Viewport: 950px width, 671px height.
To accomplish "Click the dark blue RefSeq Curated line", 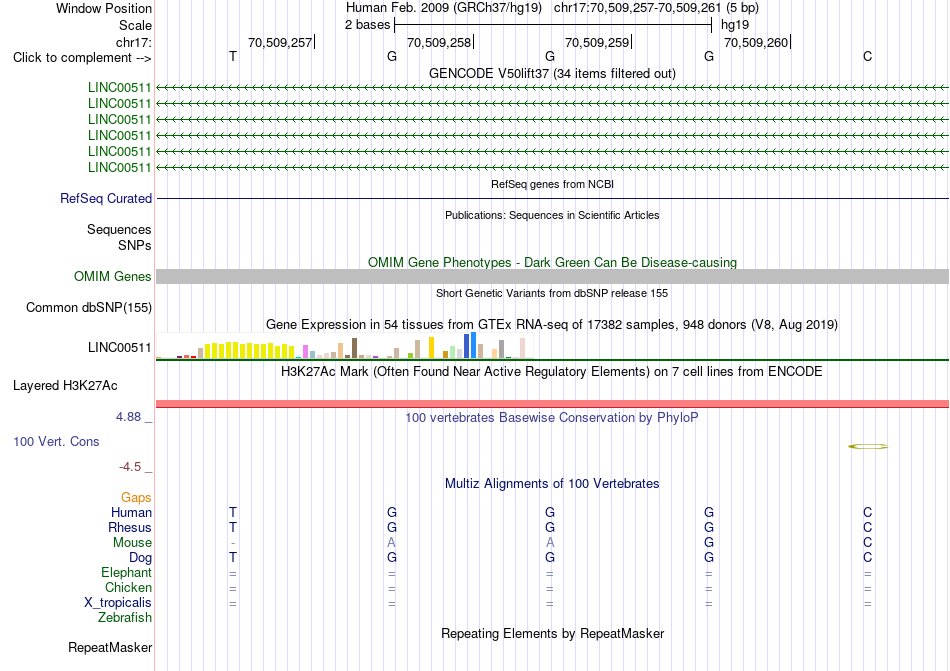I will pyautogui.click(x=552, y=198).
